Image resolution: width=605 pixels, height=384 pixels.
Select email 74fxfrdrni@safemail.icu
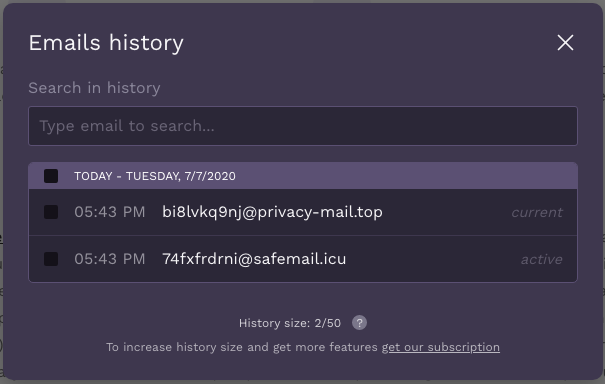(x=254, y=259)
